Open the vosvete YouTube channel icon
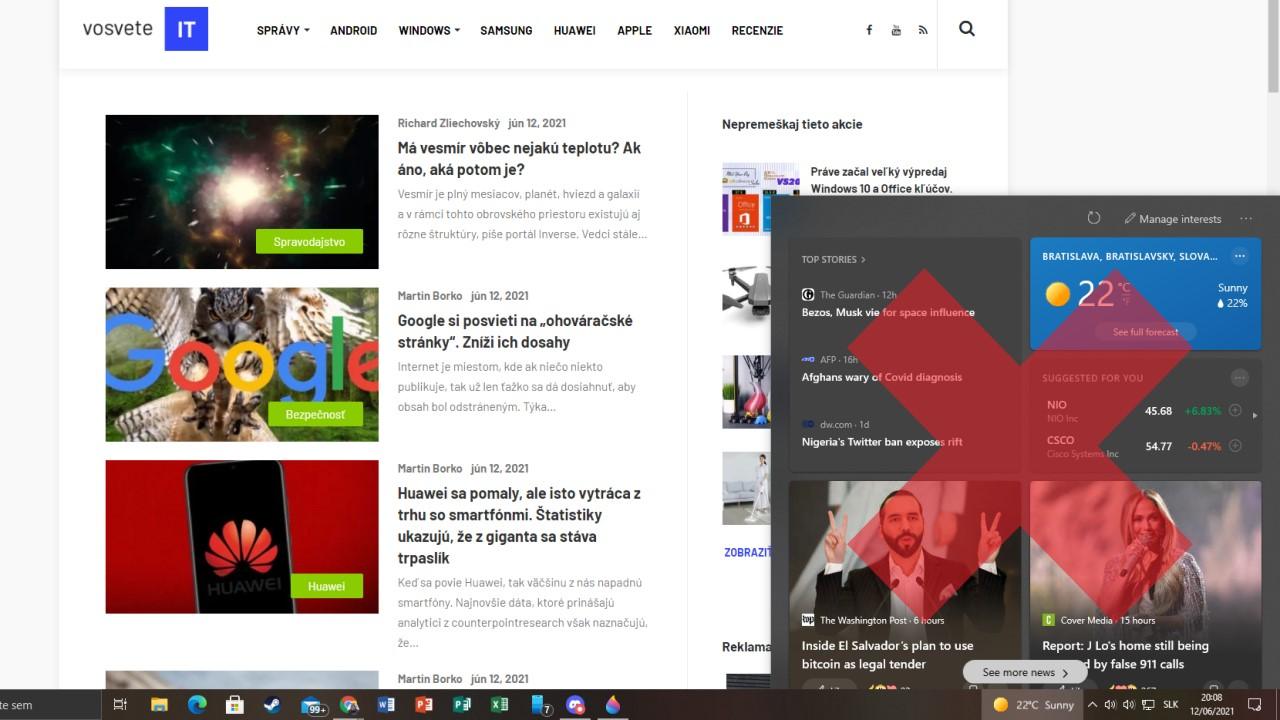 [896, 30]
